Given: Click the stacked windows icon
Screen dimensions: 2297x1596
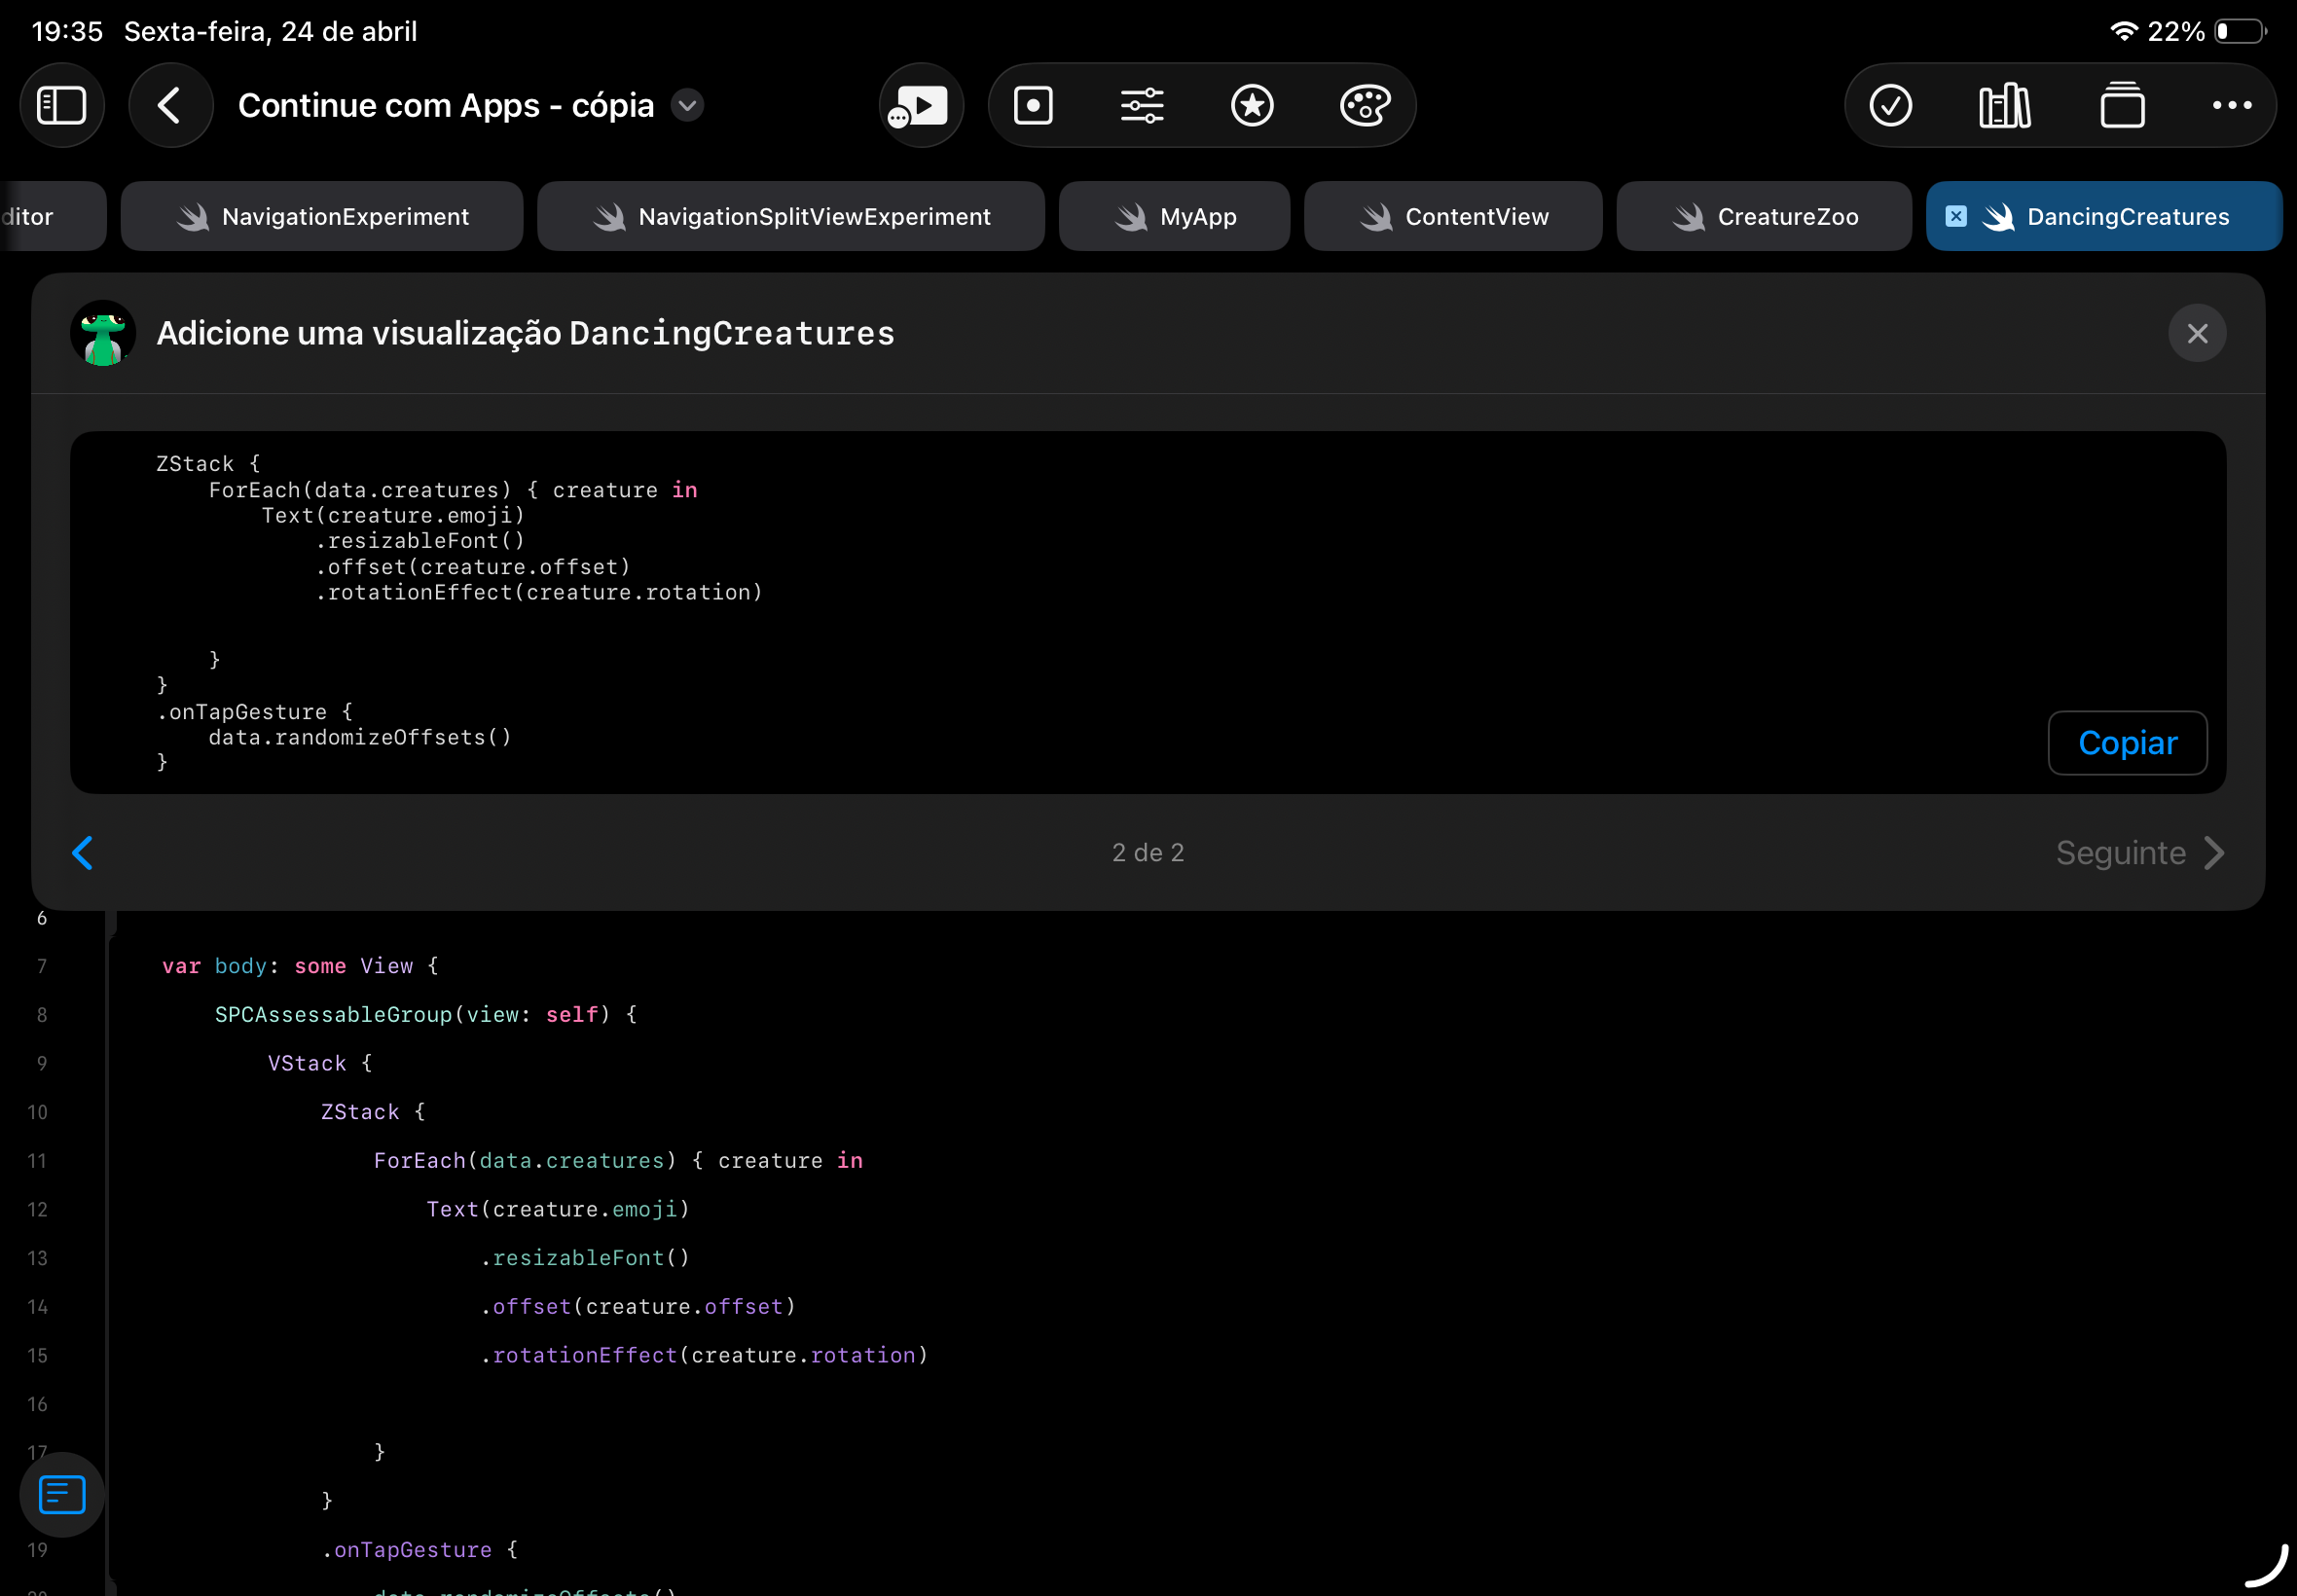Looking at the screenshot, I should tap(2121, 105).
